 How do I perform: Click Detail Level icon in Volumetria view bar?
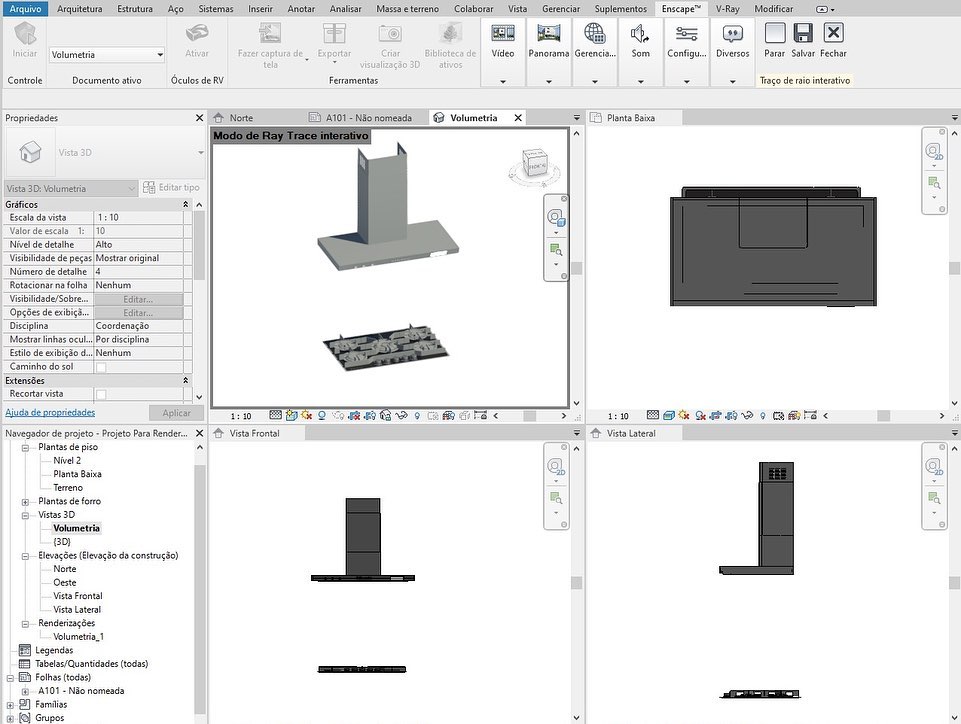coord(276,415)
